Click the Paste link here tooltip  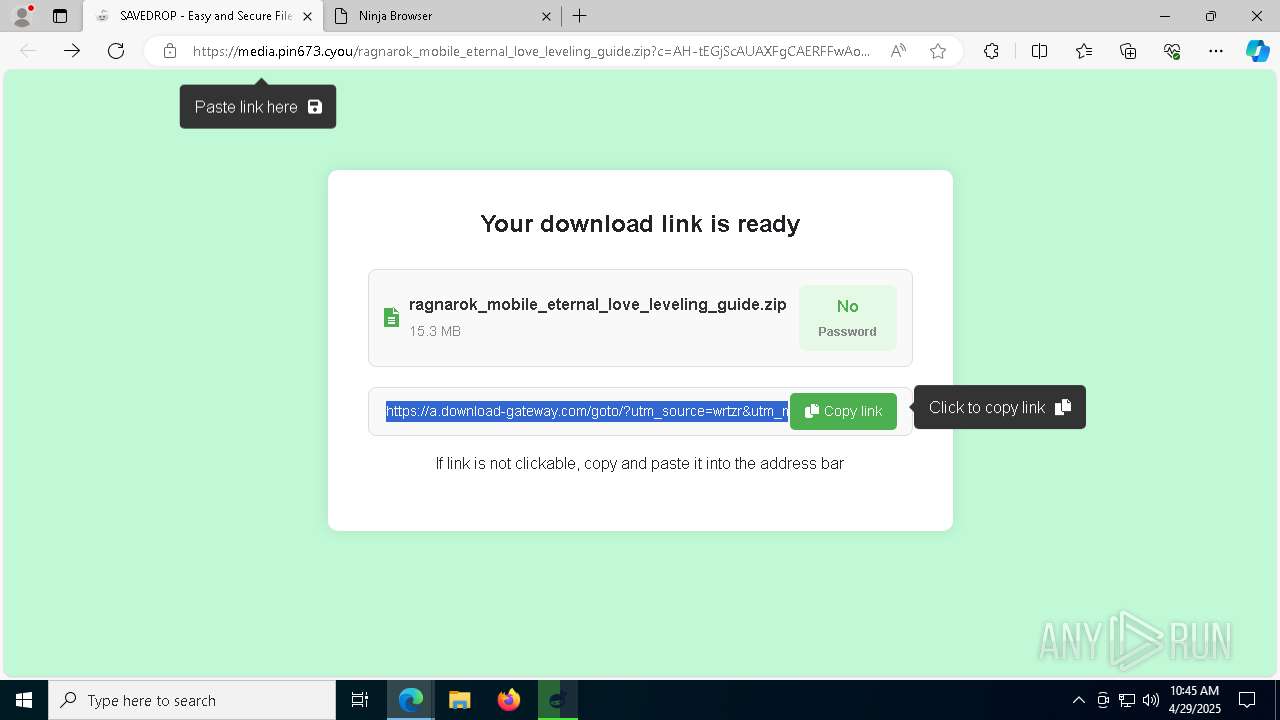click(x=258, y=107)
